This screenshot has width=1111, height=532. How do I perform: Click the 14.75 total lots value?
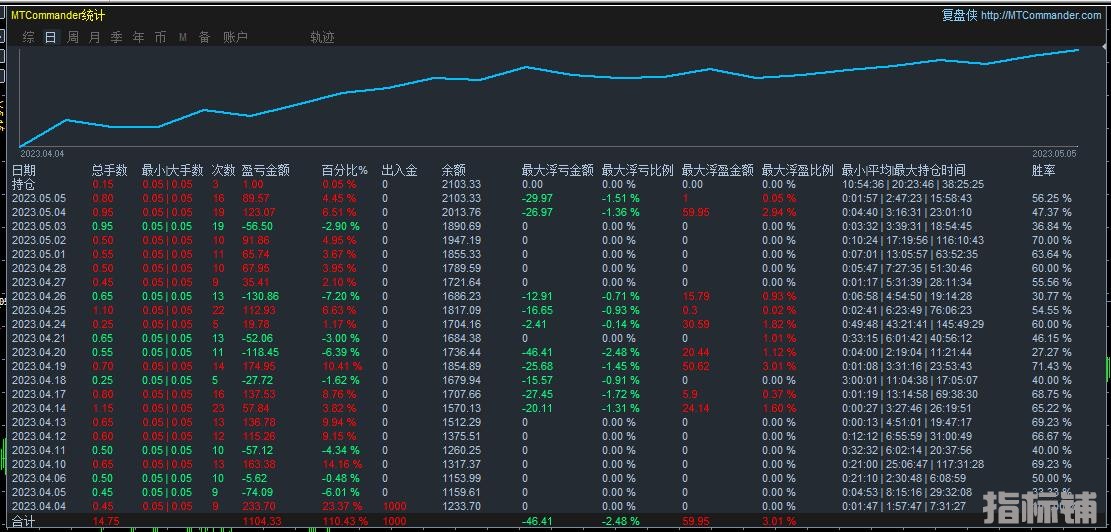tap(108, 521)
